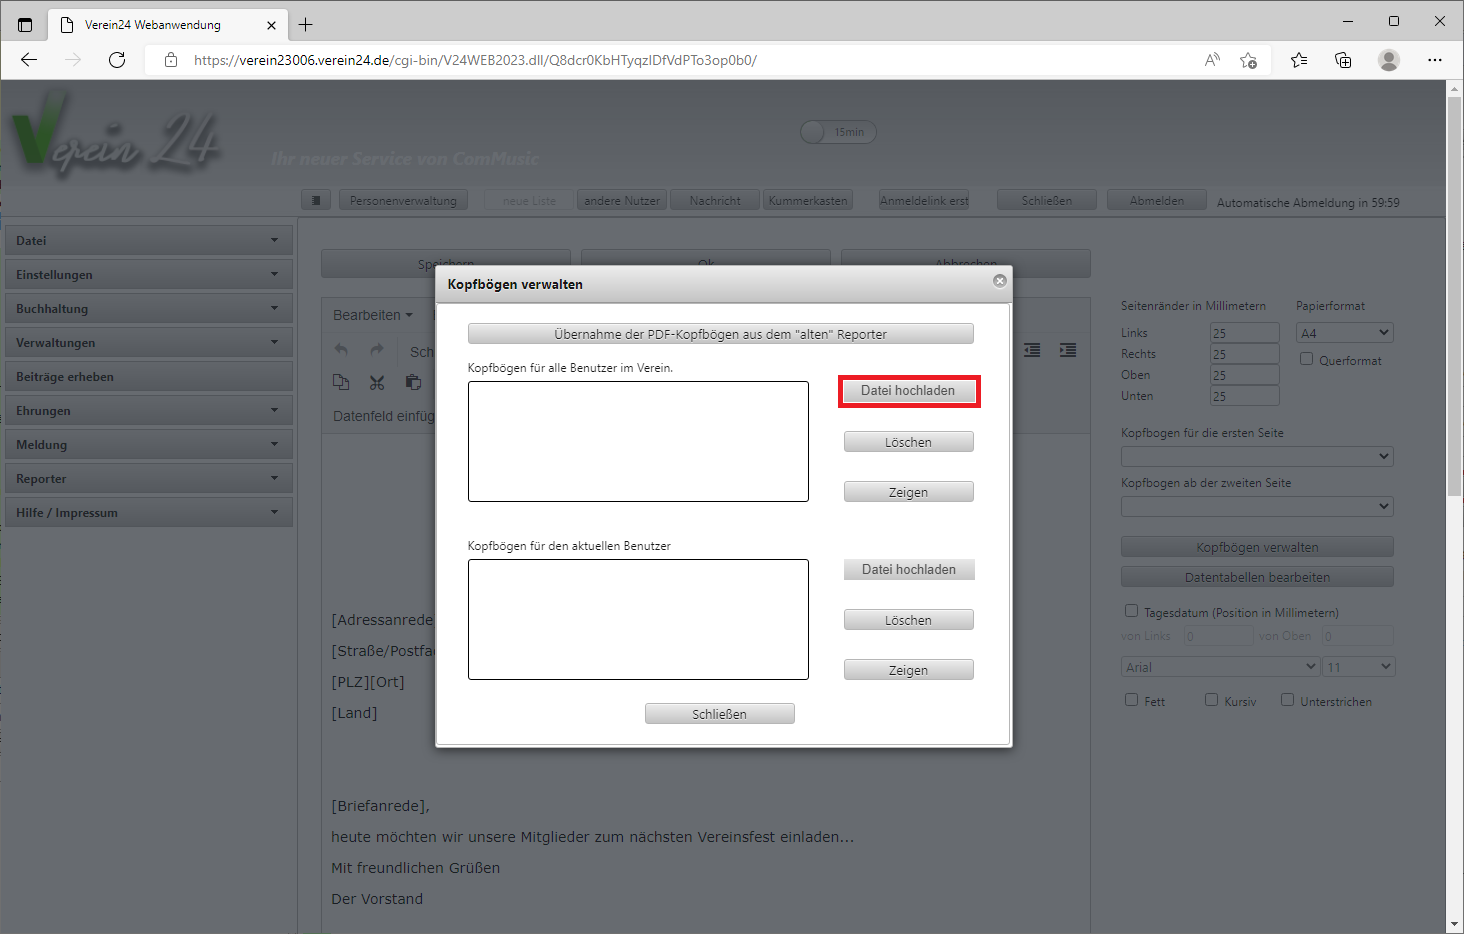Expand the Hilfe / Impressum menu

pyautogui.click(x=149, y=512)
